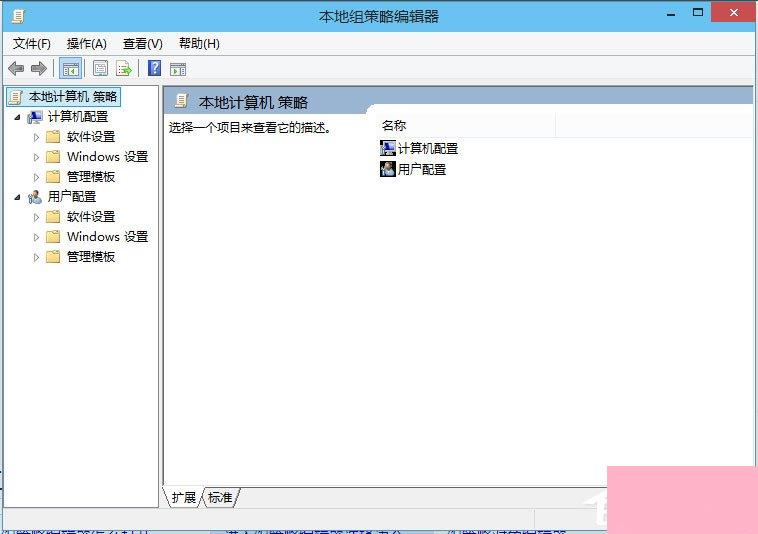Viewport: 758px width, 534px height.
Task: Expand 软件设置 under 用户配置
Action: [x=36, y=217]
